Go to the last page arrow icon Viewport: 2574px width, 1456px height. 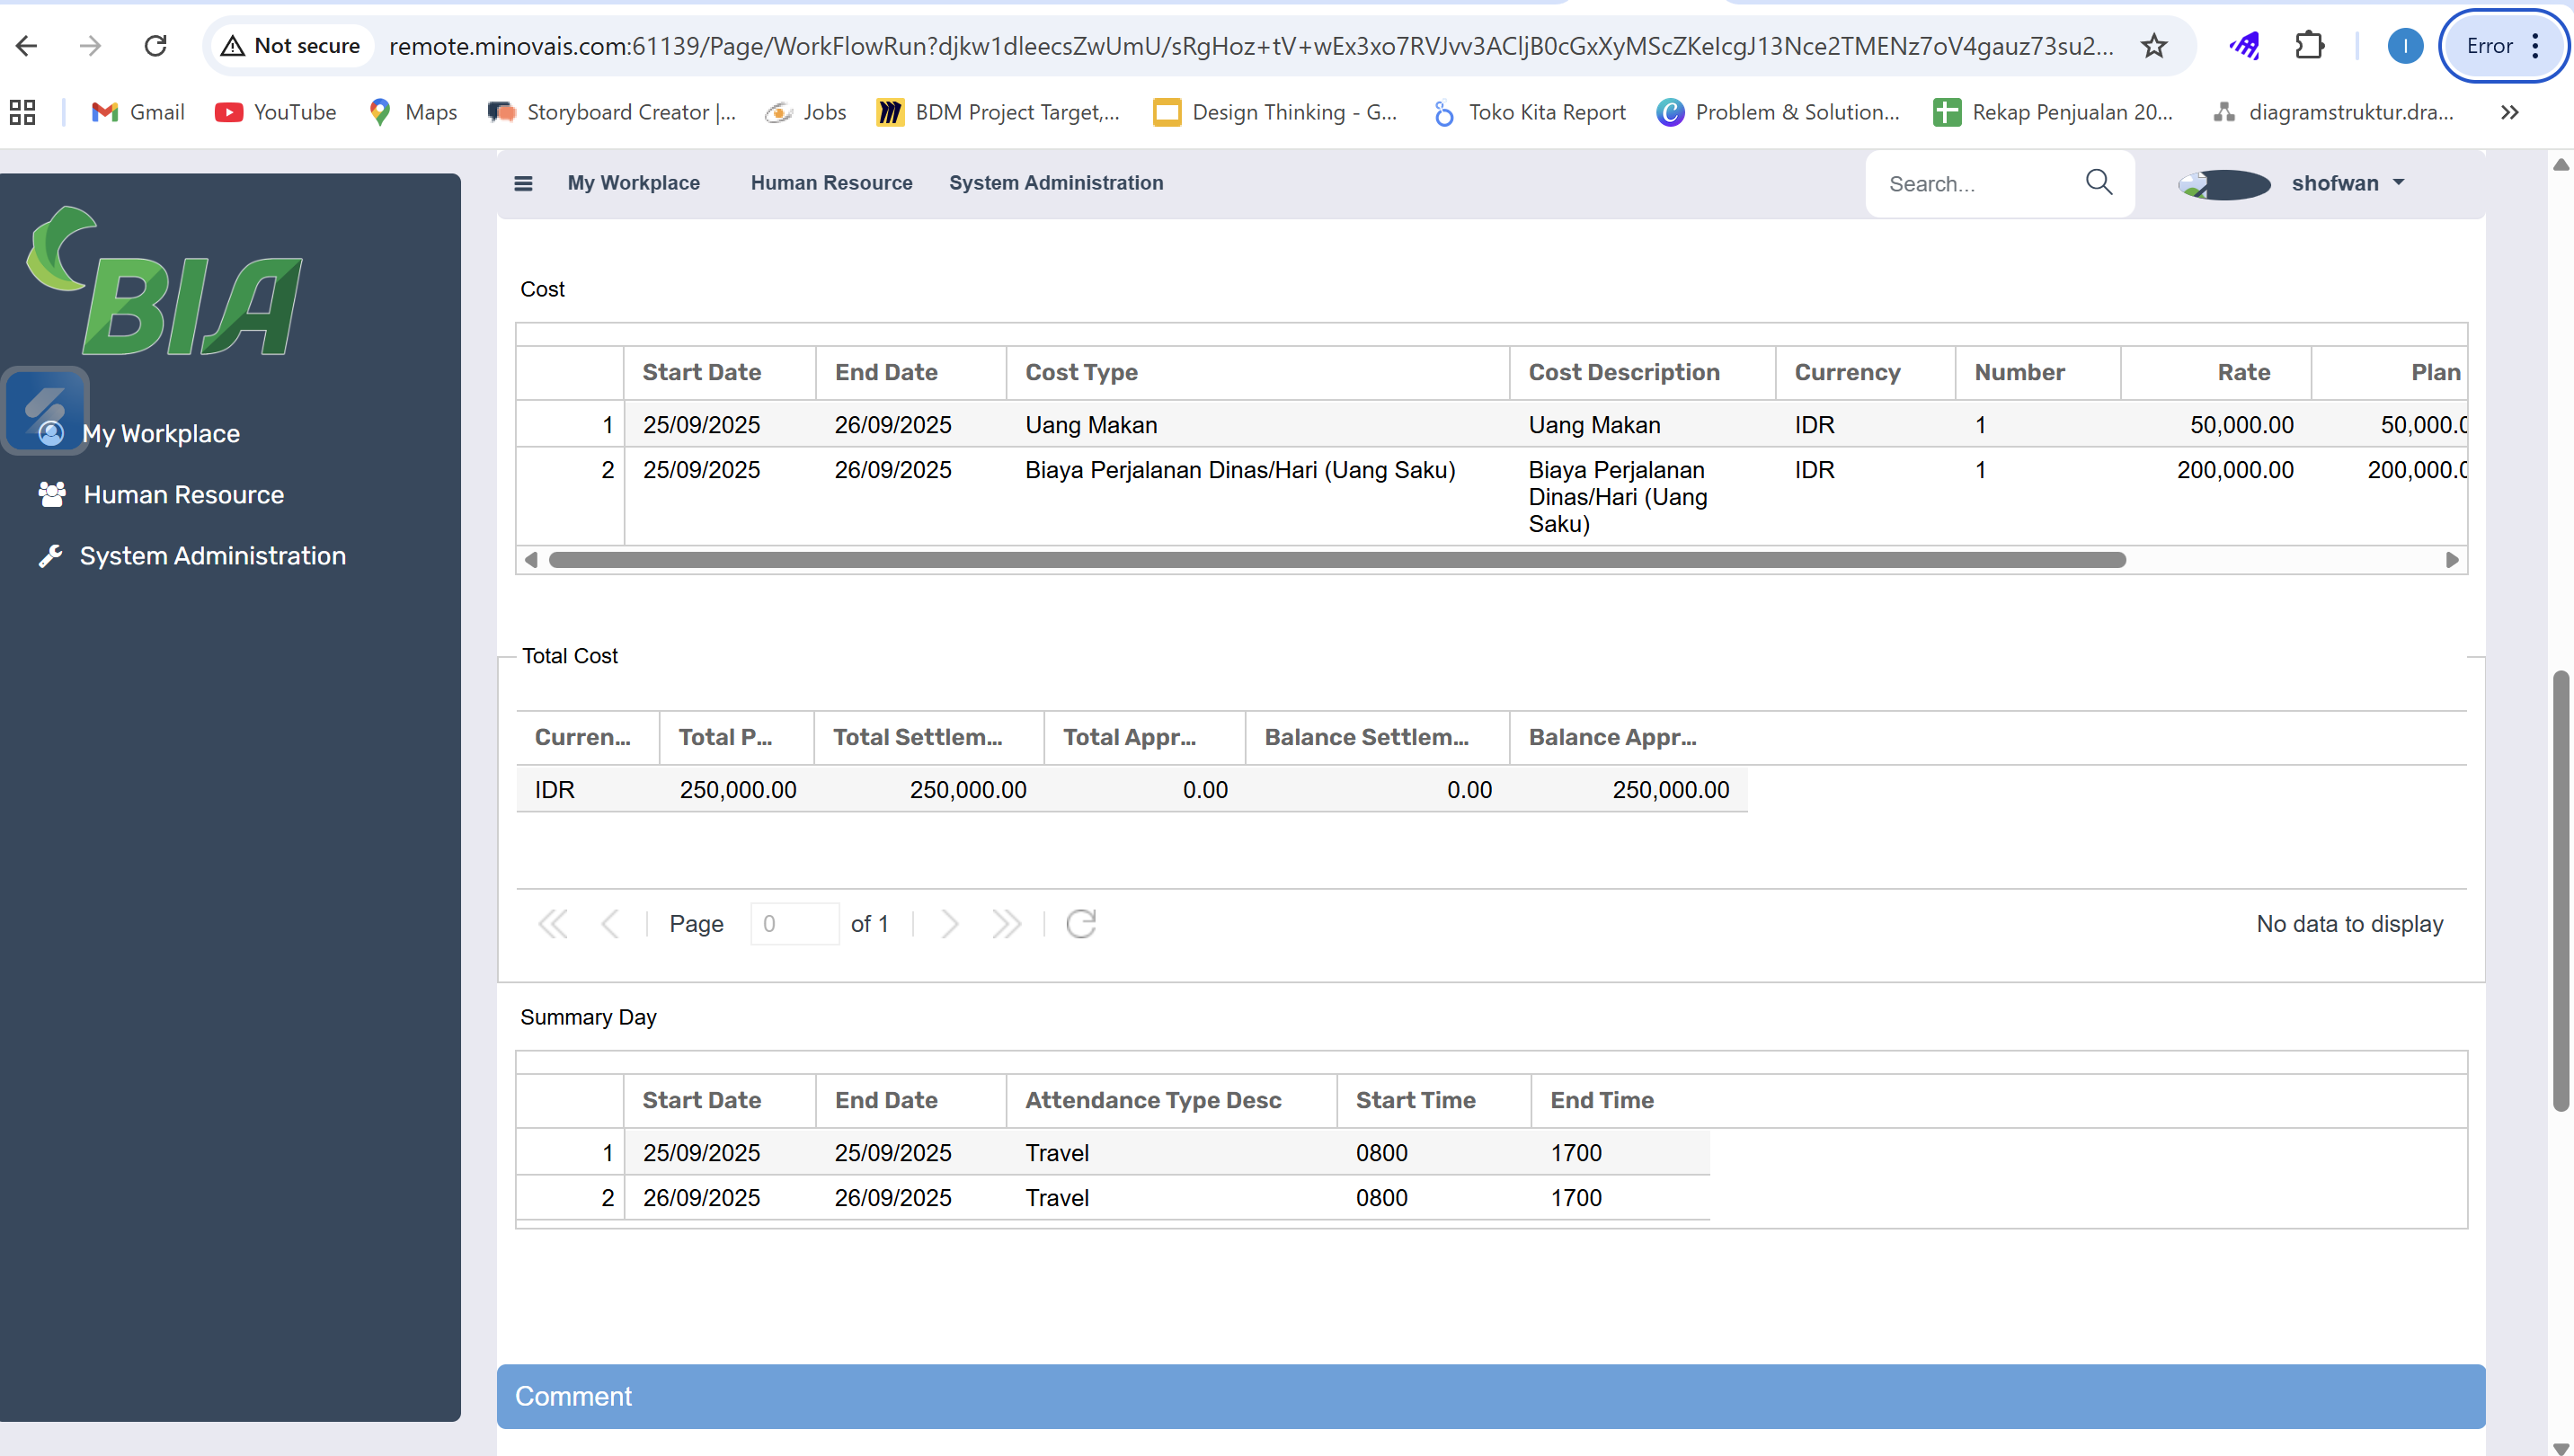coord(1006,924)
